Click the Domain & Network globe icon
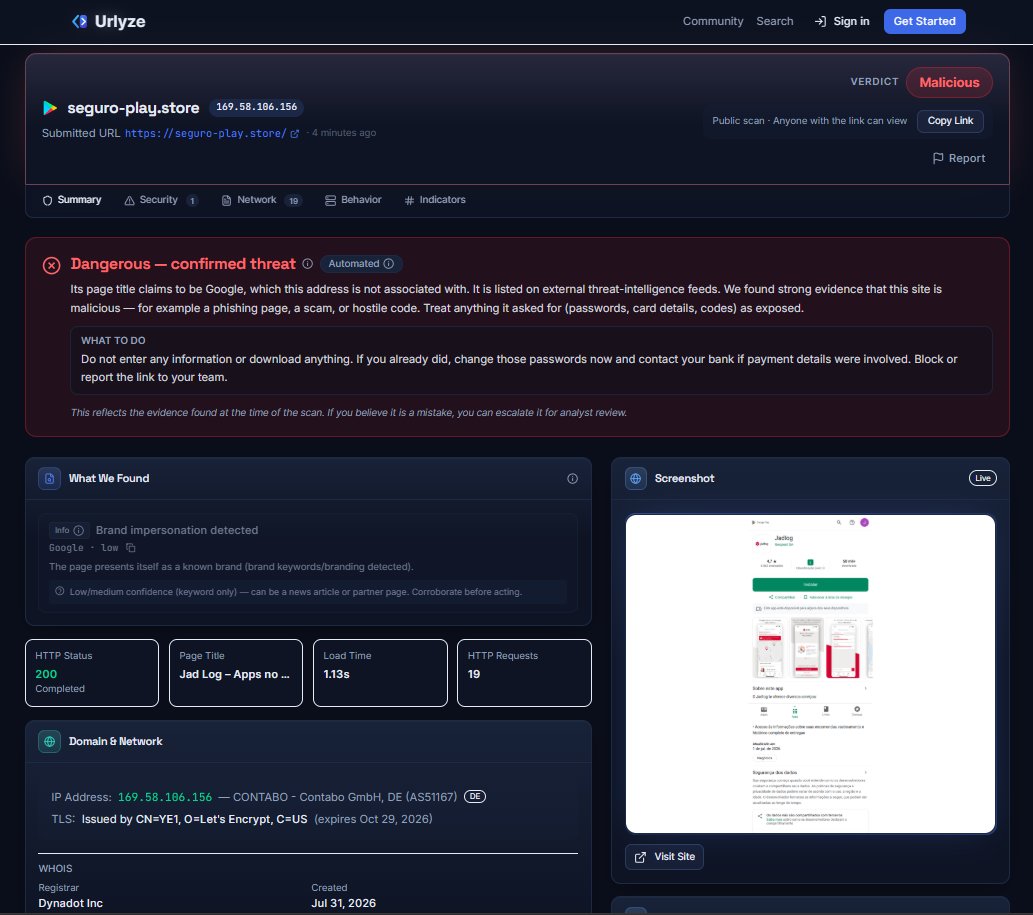The height and width of the screenshot is (915, 1033). coord(49,742)
